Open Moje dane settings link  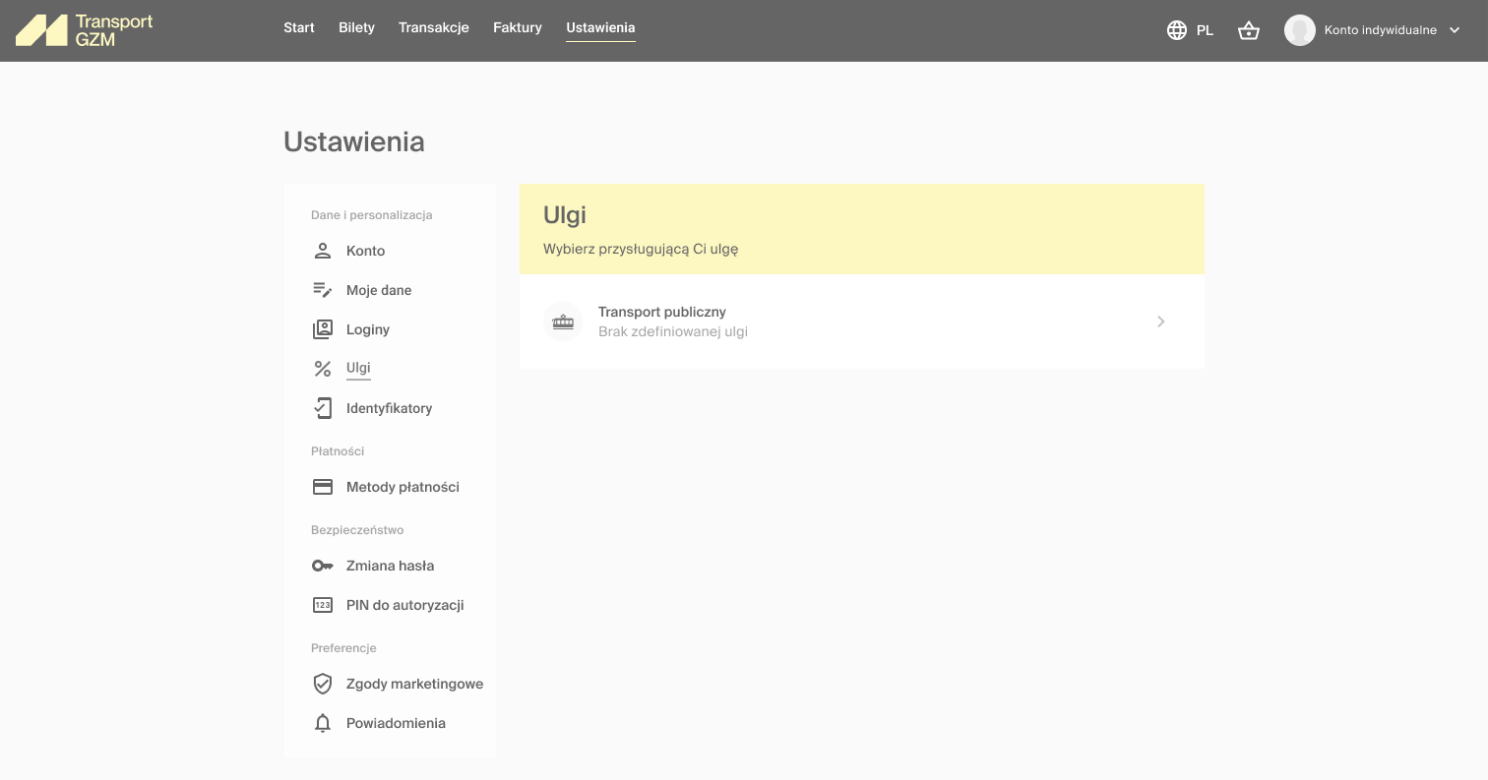point(379,290)
